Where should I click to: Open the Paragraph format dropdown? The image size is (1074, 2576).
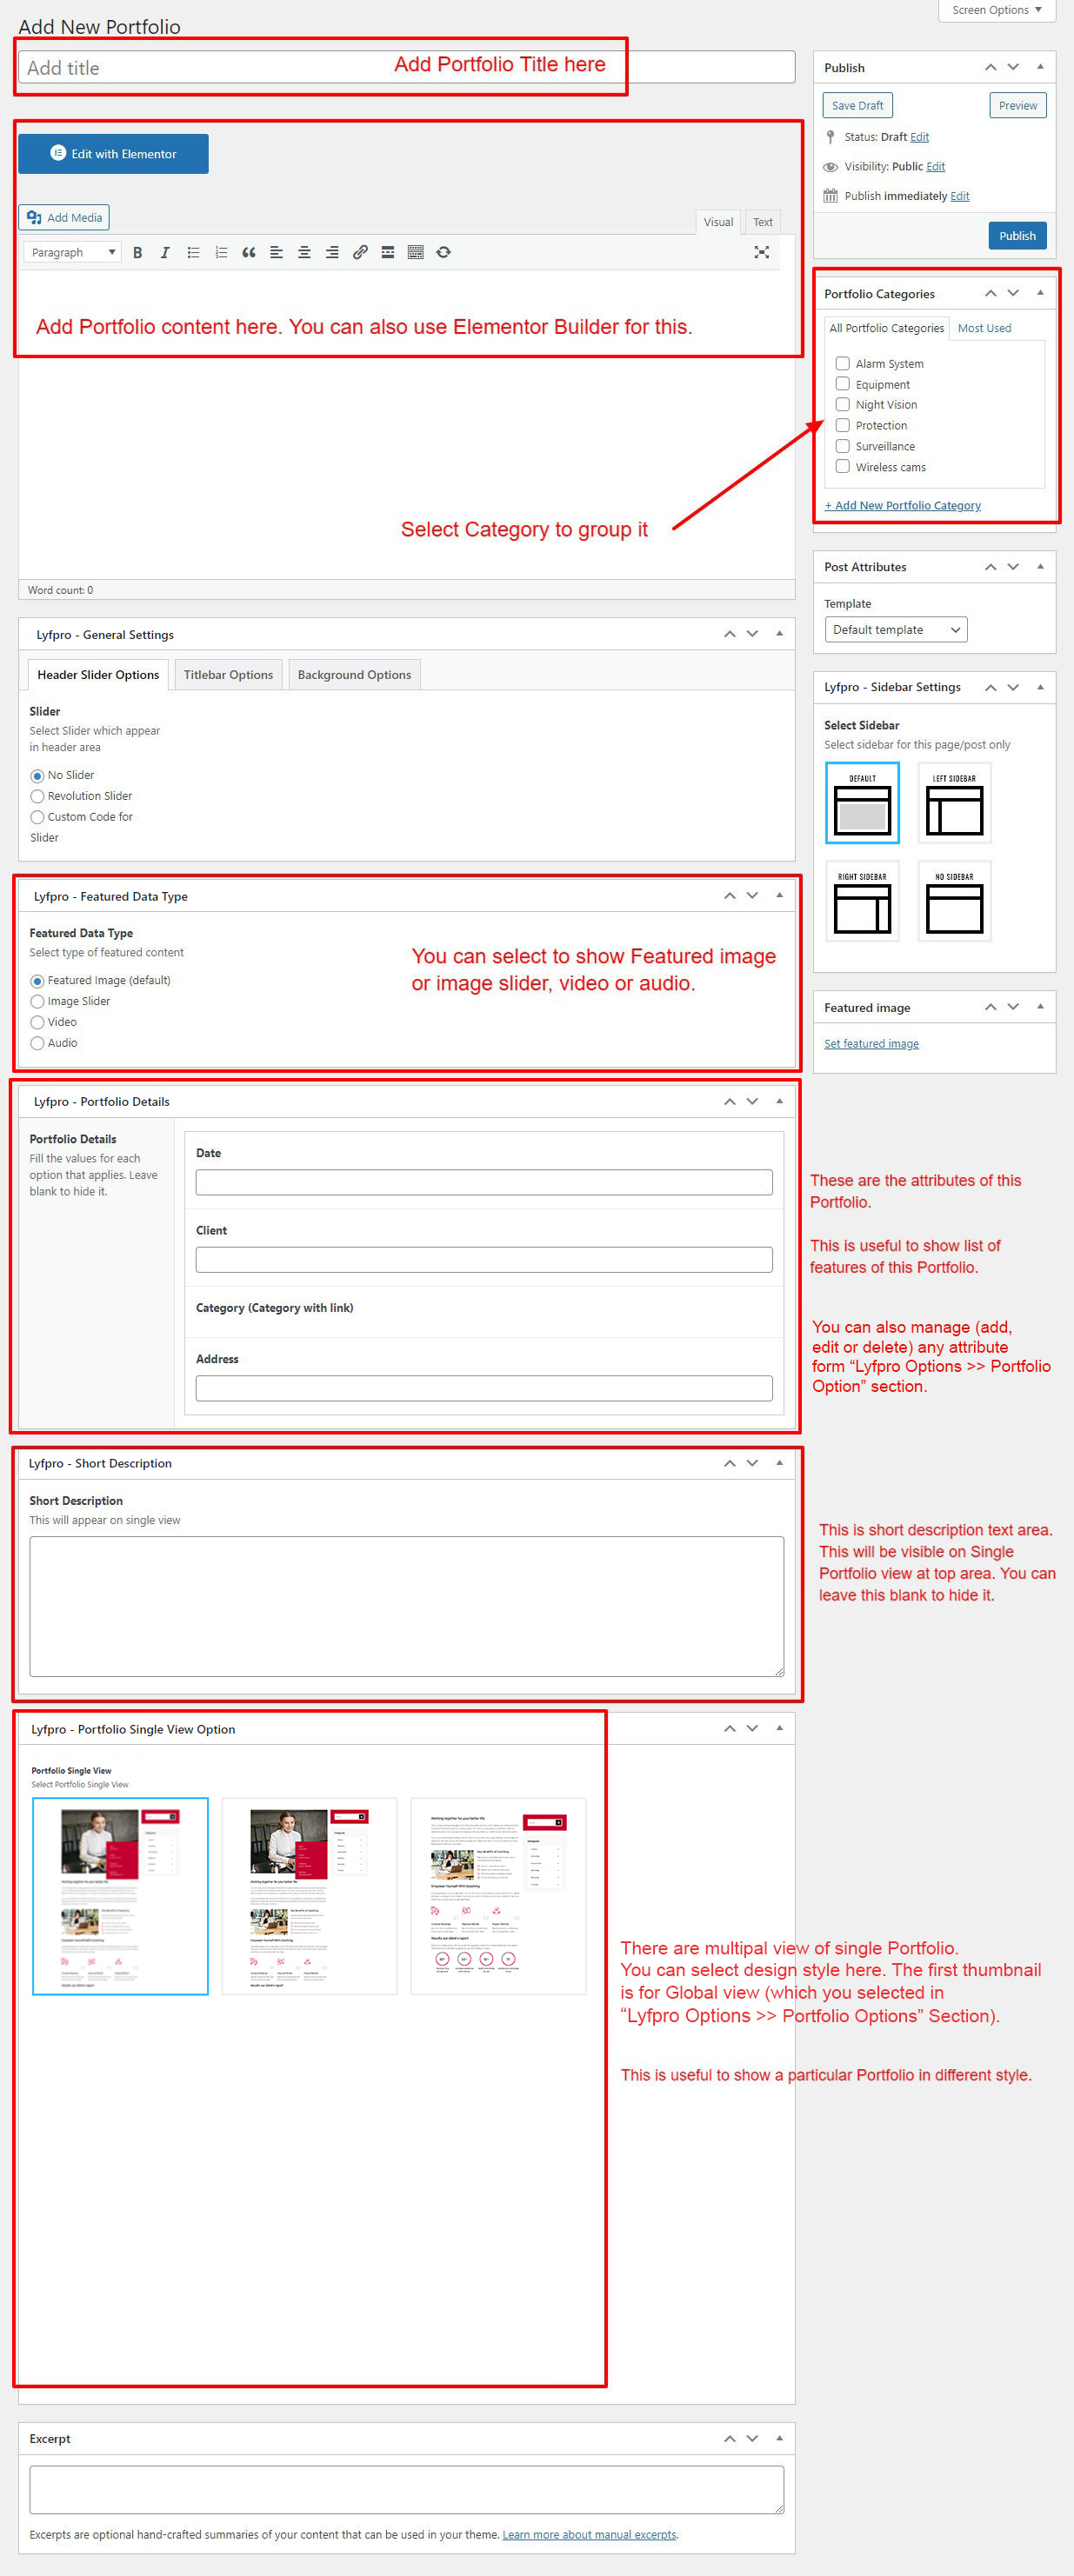72,253
